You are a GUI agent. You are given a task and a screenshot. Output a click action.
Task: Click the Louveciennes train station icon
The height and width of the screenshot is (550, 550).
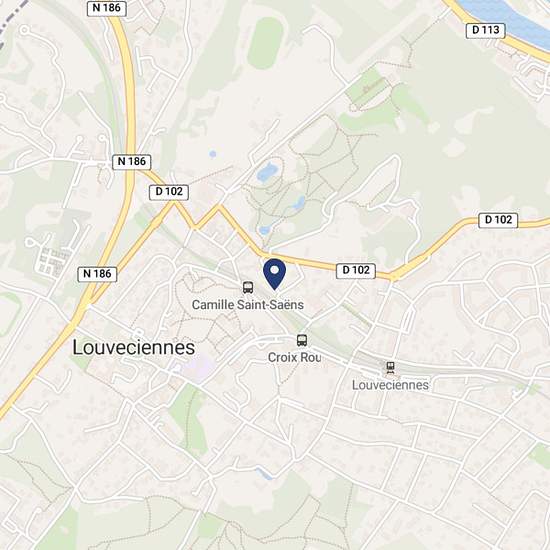[390, 368]
